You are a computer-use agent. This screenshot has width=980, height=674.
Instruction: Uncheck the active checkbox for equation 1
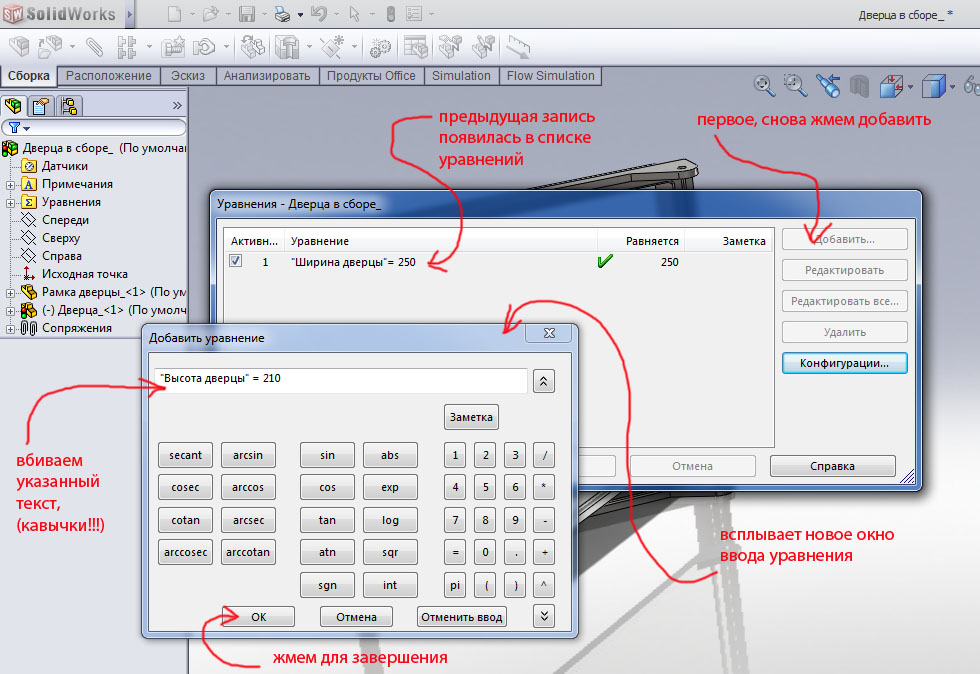click(x=236, y=261)
